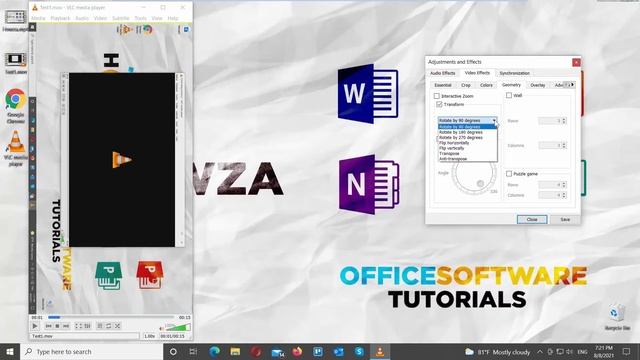Click the VLC seek bar
The width and height of the screenshot is (640, 360).
pyautogui.click(x=111, y=317)
